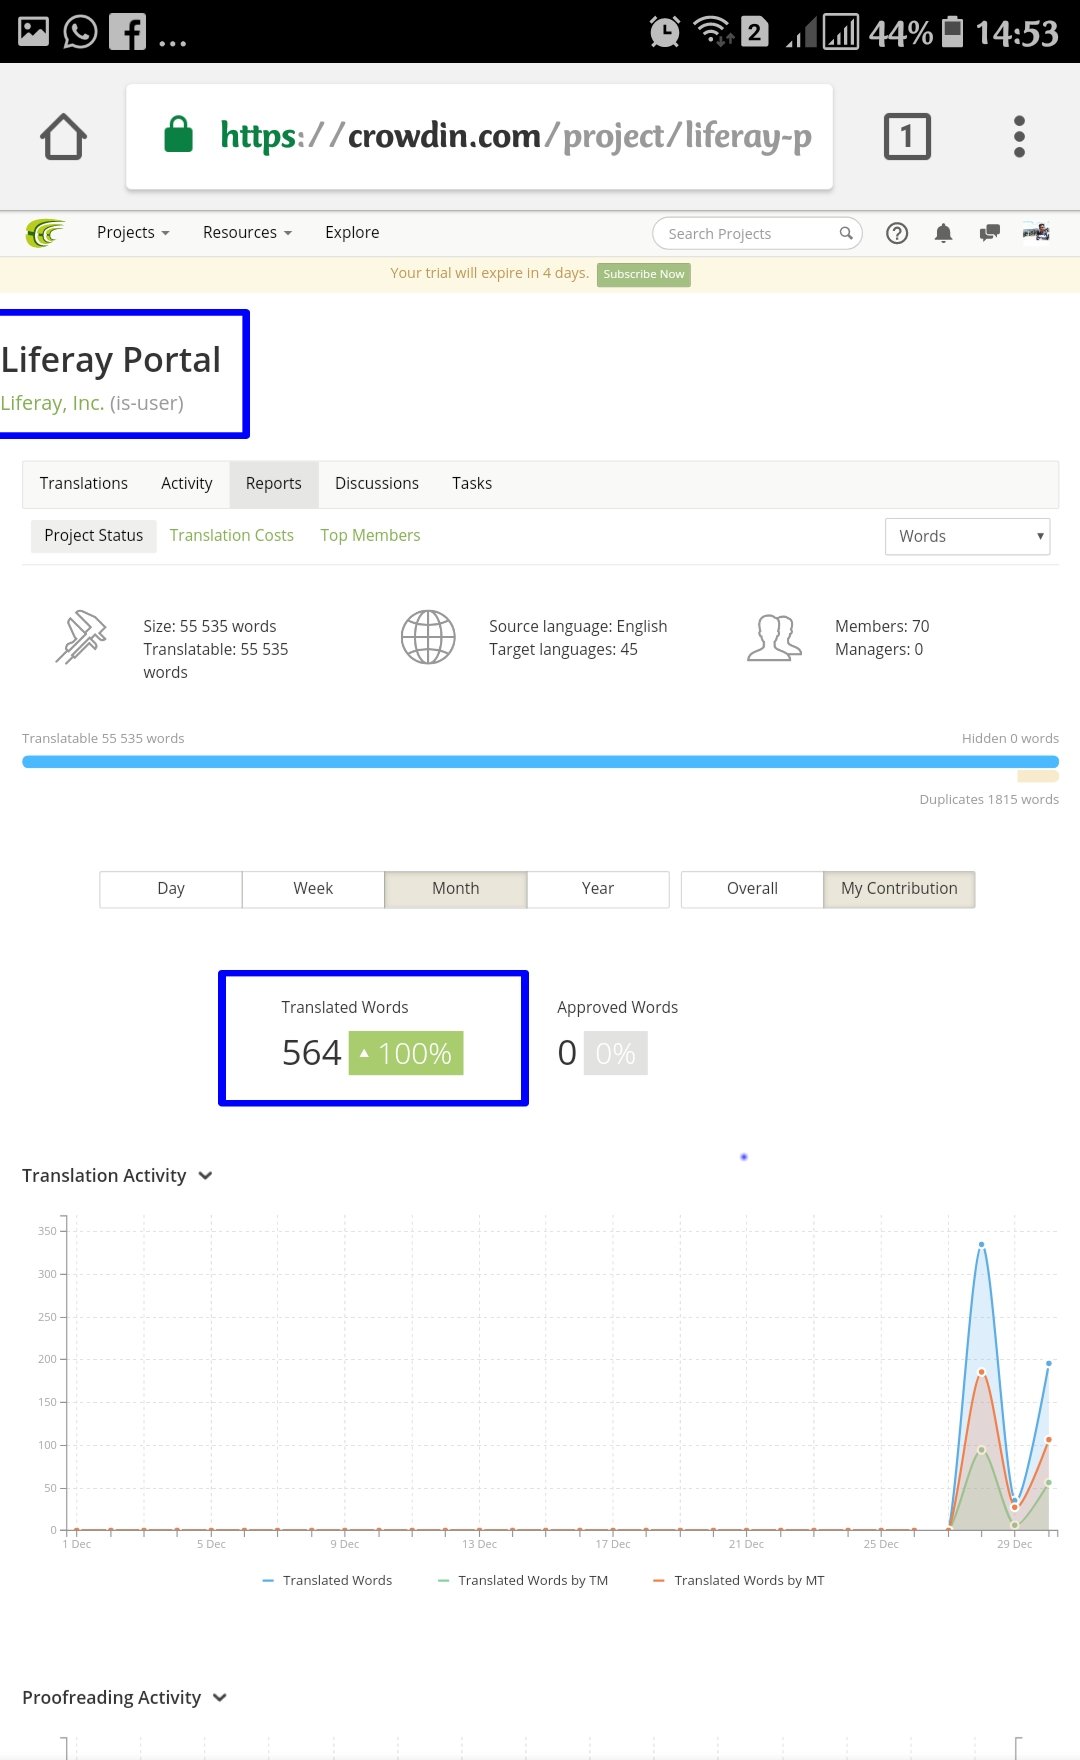1080x1760 pixels.
Task: Tap the WhatsApp notification icon
Action: click(x=80, y=32)
